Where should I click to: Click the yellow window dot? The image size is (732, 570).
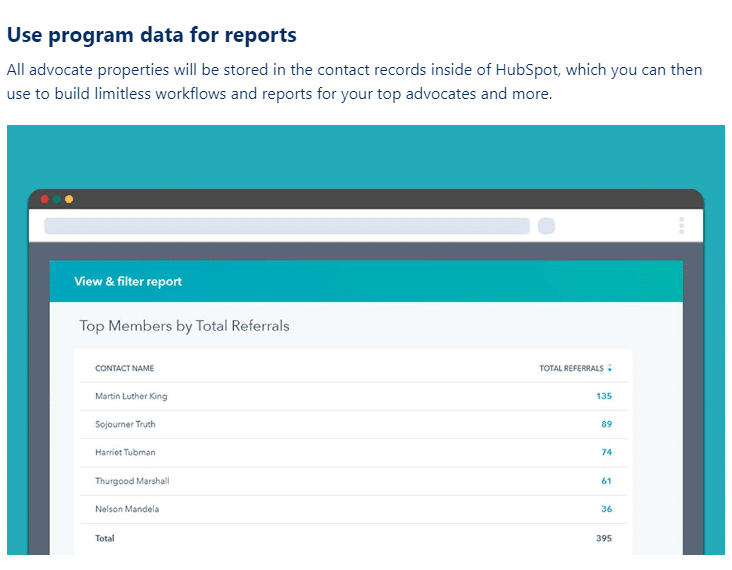(69, 199)
